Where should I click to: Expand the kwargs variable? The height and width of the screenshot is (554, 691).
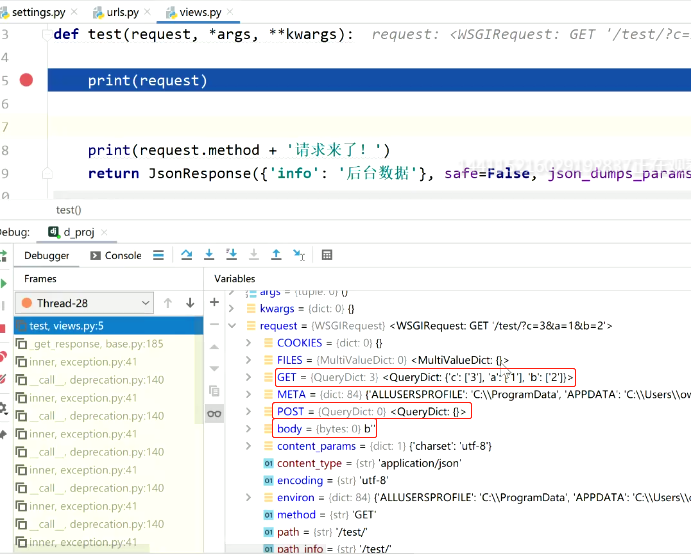click(231, 309)
